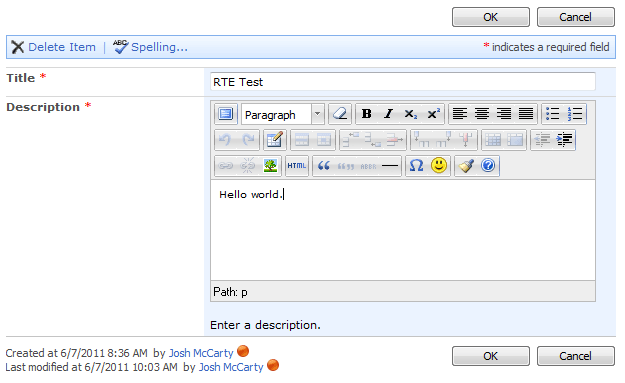Click the 'Description' field label
Image resolution: width=625 pixels, height=383 pixels.
pyautogui.click(x=43, y=107)
